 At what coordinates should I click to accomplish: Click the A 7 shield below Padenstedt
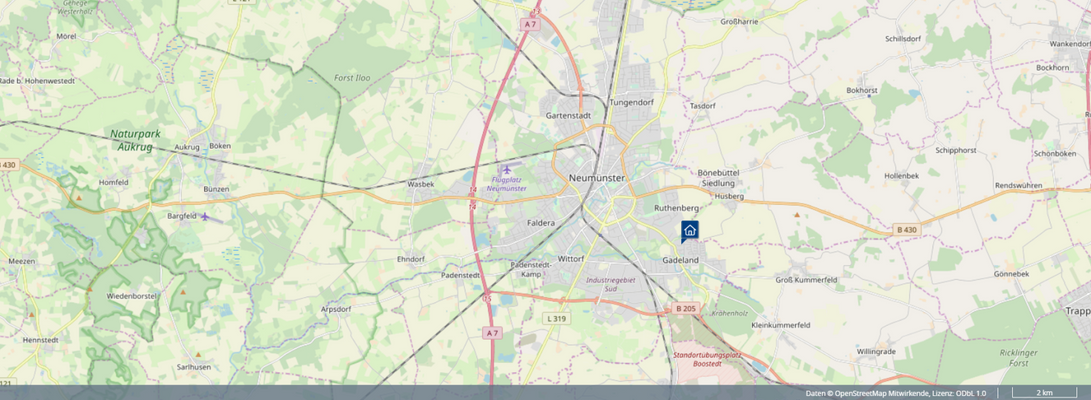tap(491, 332)
